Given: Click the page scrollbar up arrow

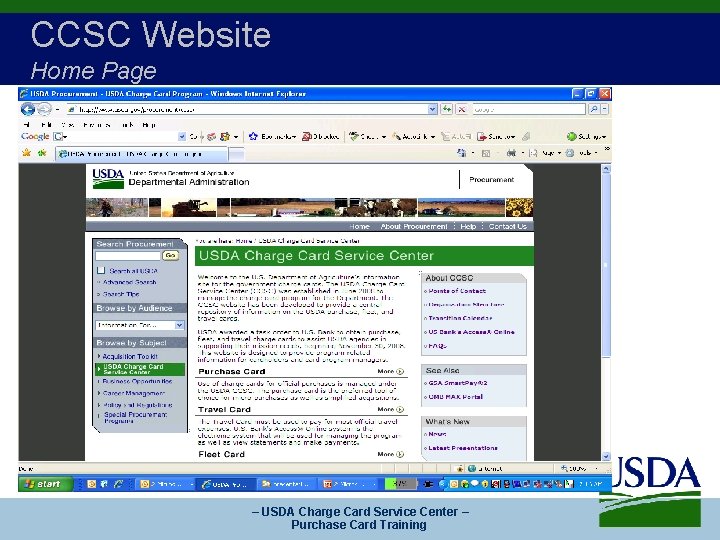Looking at the screenshot, I should [606, 169].
